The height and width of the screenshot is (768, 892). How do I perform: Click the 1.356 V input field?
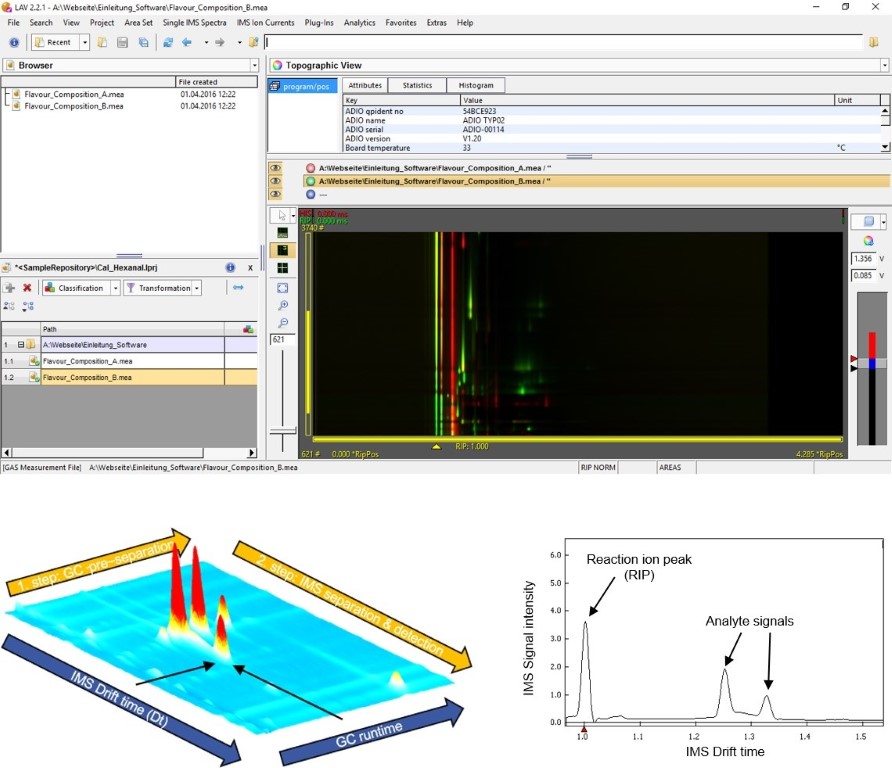point(864,259)
